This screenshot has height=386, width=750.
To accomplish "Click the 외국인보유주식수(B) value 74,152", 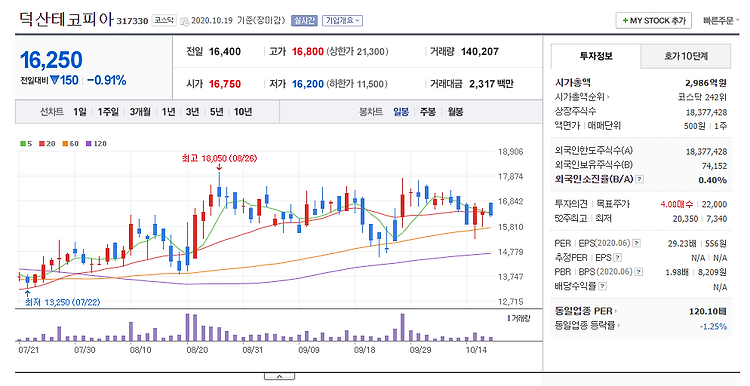I will click(714, 166).
